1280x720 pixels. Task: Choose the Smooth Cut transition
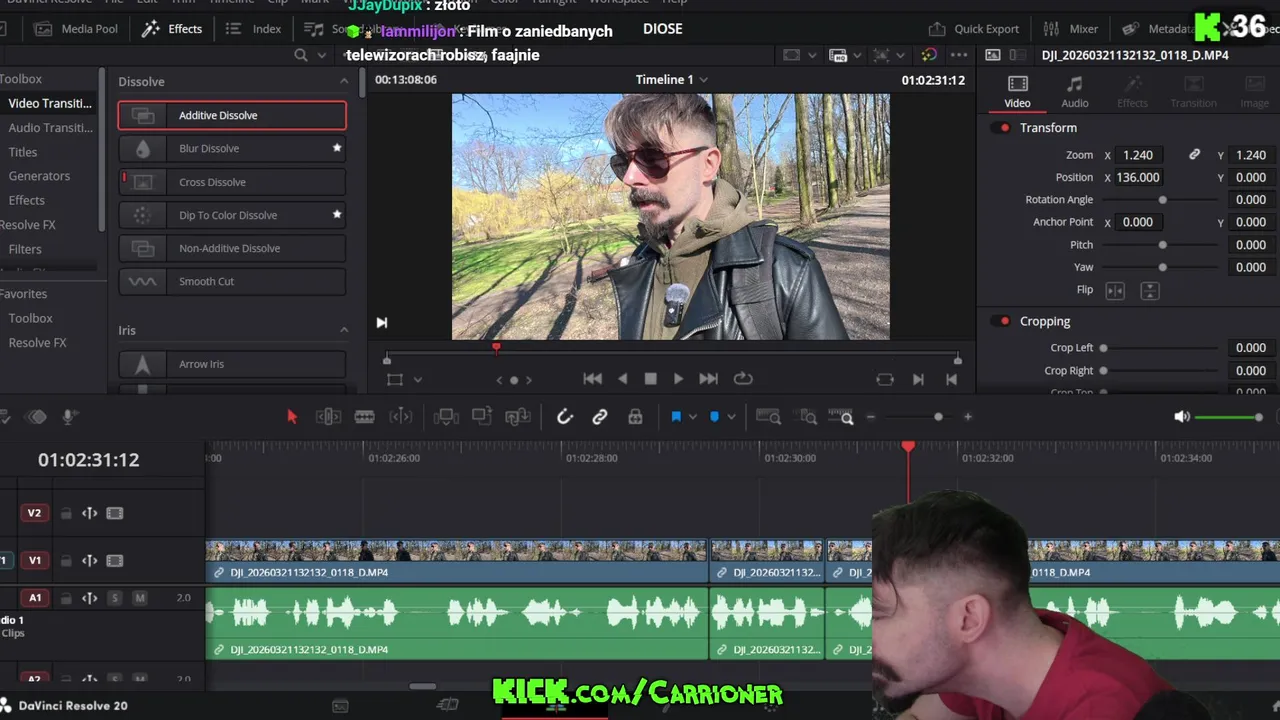pyautogui.click(x=232, y=281)
